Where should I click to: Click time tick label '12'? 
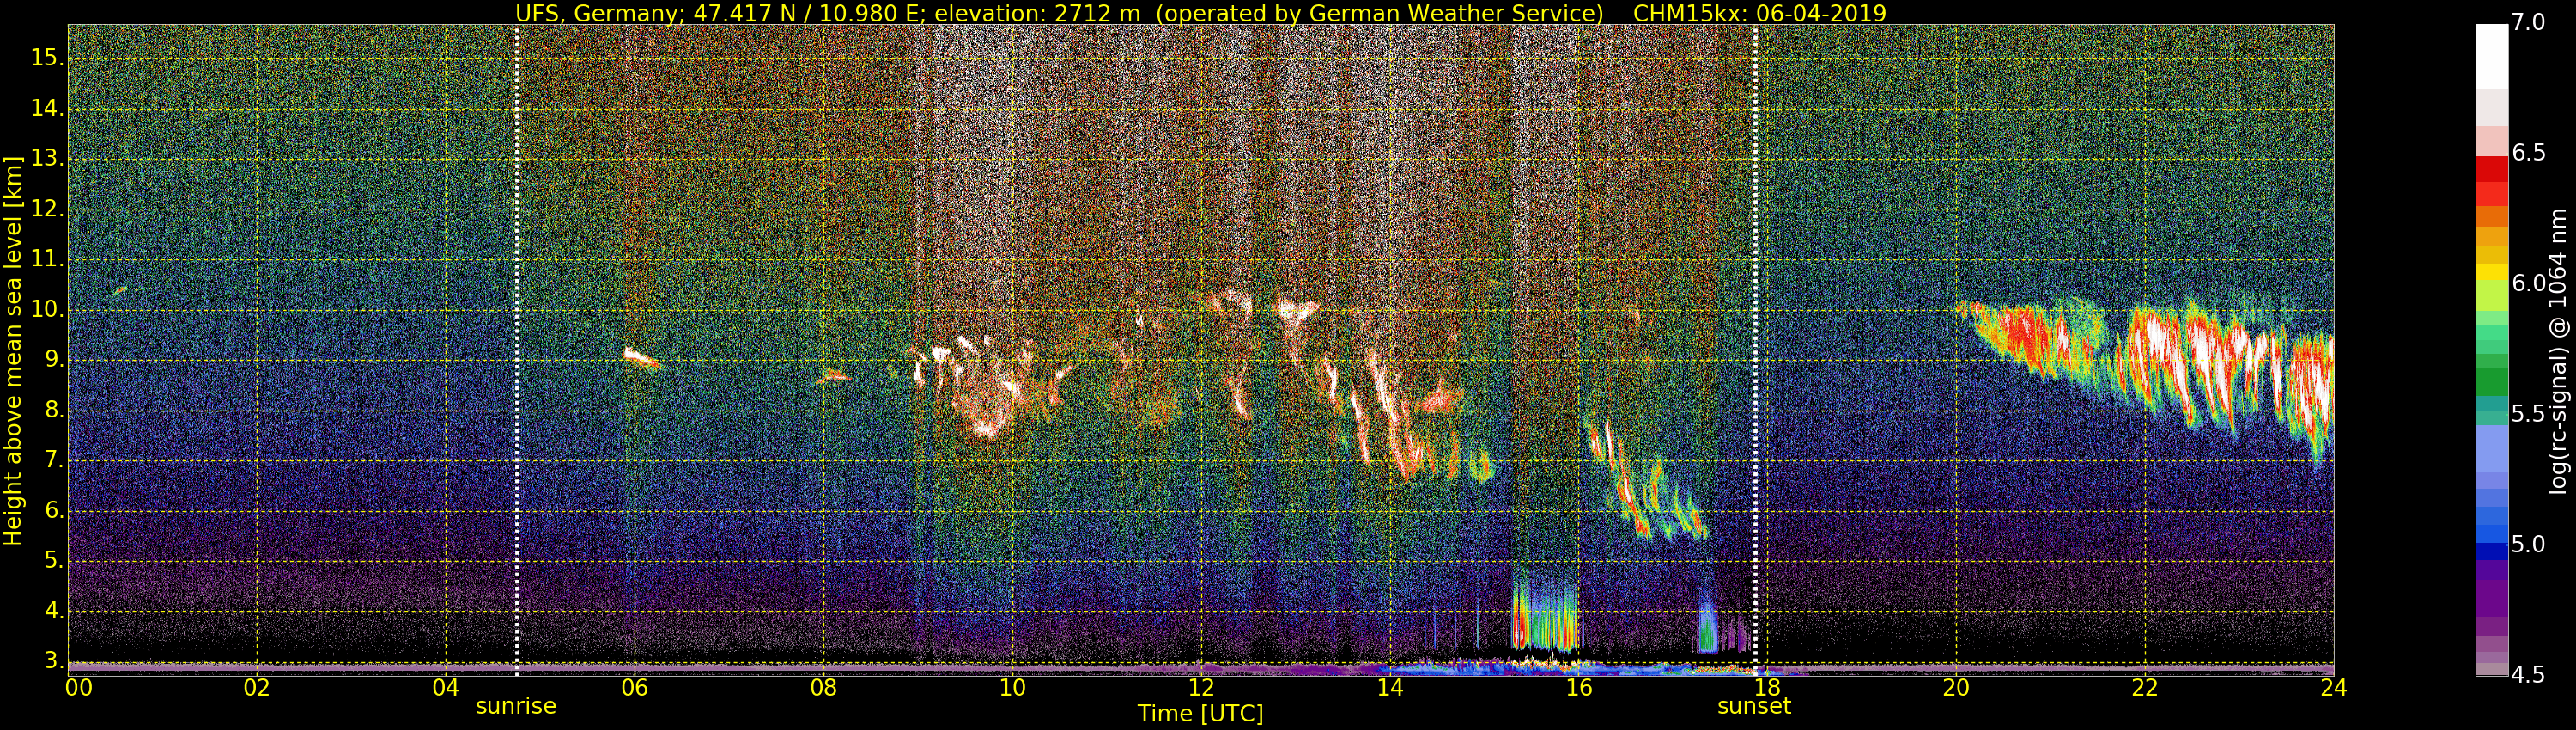point(1201,688)
